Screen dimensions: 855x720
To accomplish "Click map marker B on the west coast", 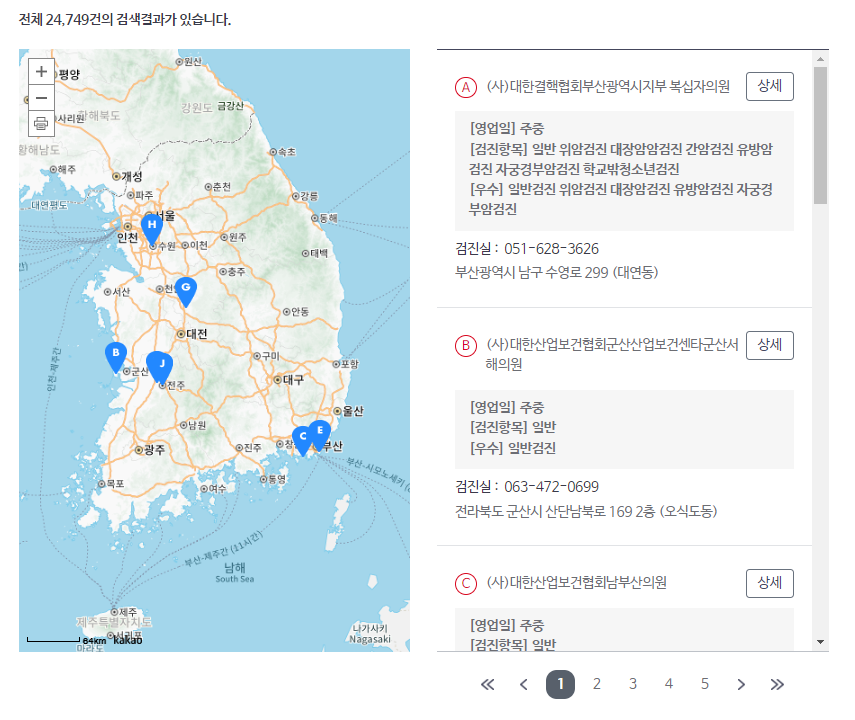I will point(117,354).
